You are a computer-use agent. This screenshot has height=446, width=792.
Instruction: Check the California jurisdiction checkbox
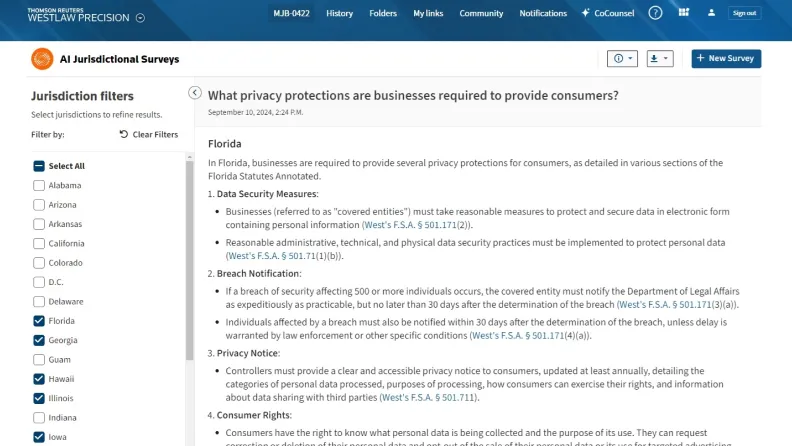click(x=39, y=243)
